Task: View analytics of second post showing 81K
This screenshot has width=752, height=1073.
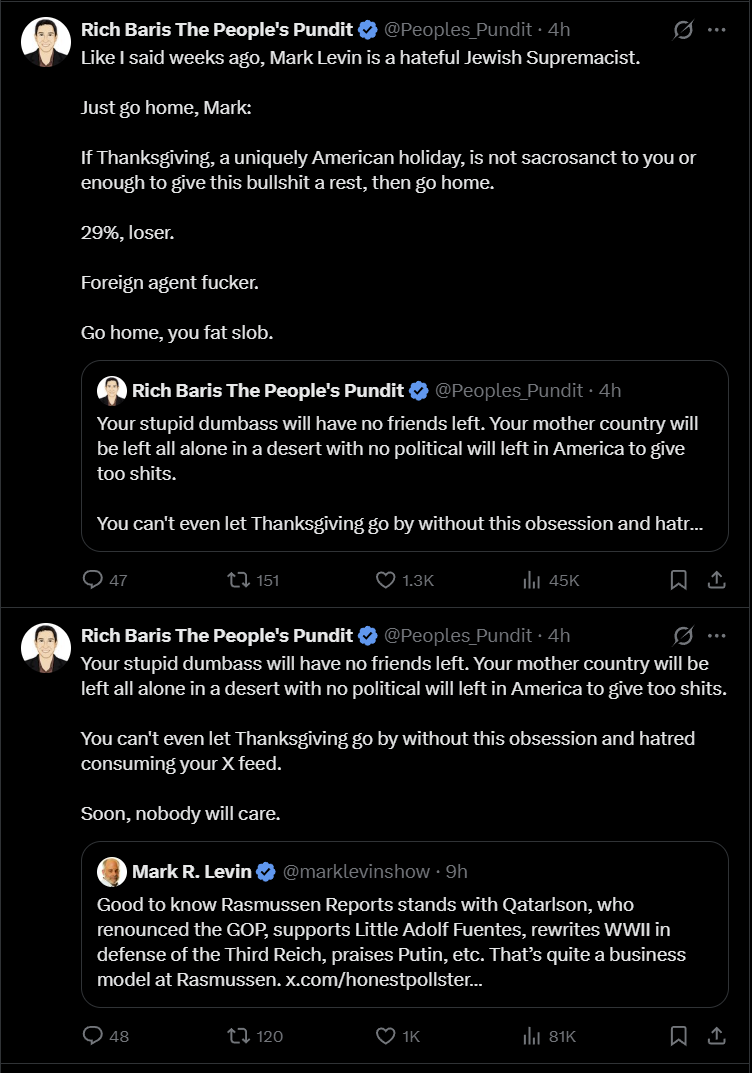Action: click(549, 1036)
